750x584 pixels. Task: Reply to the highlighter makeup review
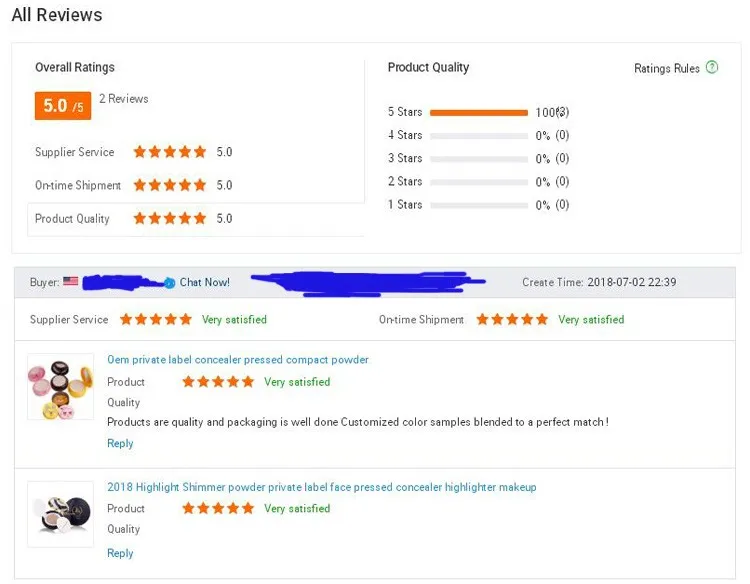coord(120,553)
